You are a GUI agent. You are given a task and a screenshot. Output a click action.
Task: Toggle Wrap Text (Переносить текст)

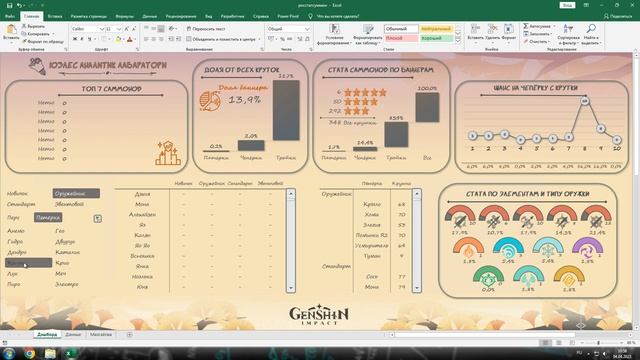(x=206, y=29)
